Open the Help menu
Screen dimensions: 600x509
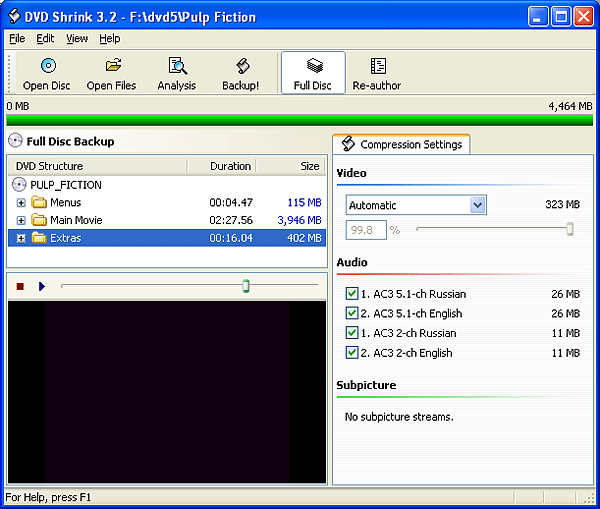pos(110,39)
